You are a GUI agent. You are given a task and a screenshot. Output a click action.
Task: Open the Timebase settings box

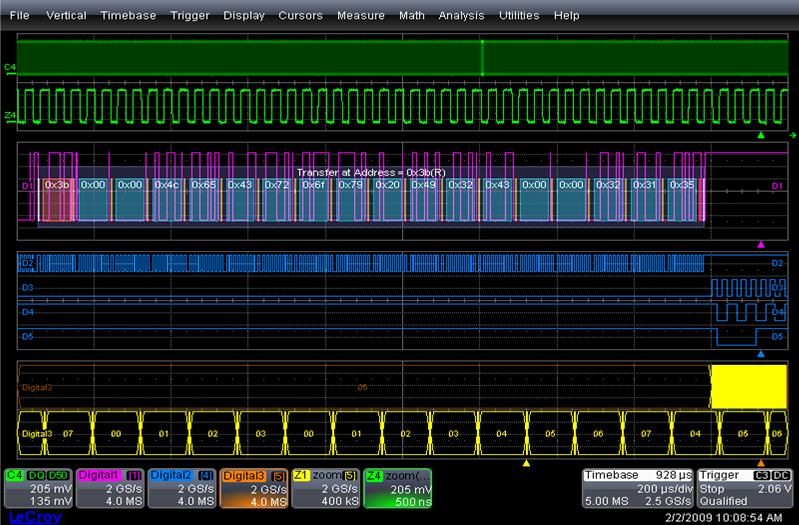[637, 487]
